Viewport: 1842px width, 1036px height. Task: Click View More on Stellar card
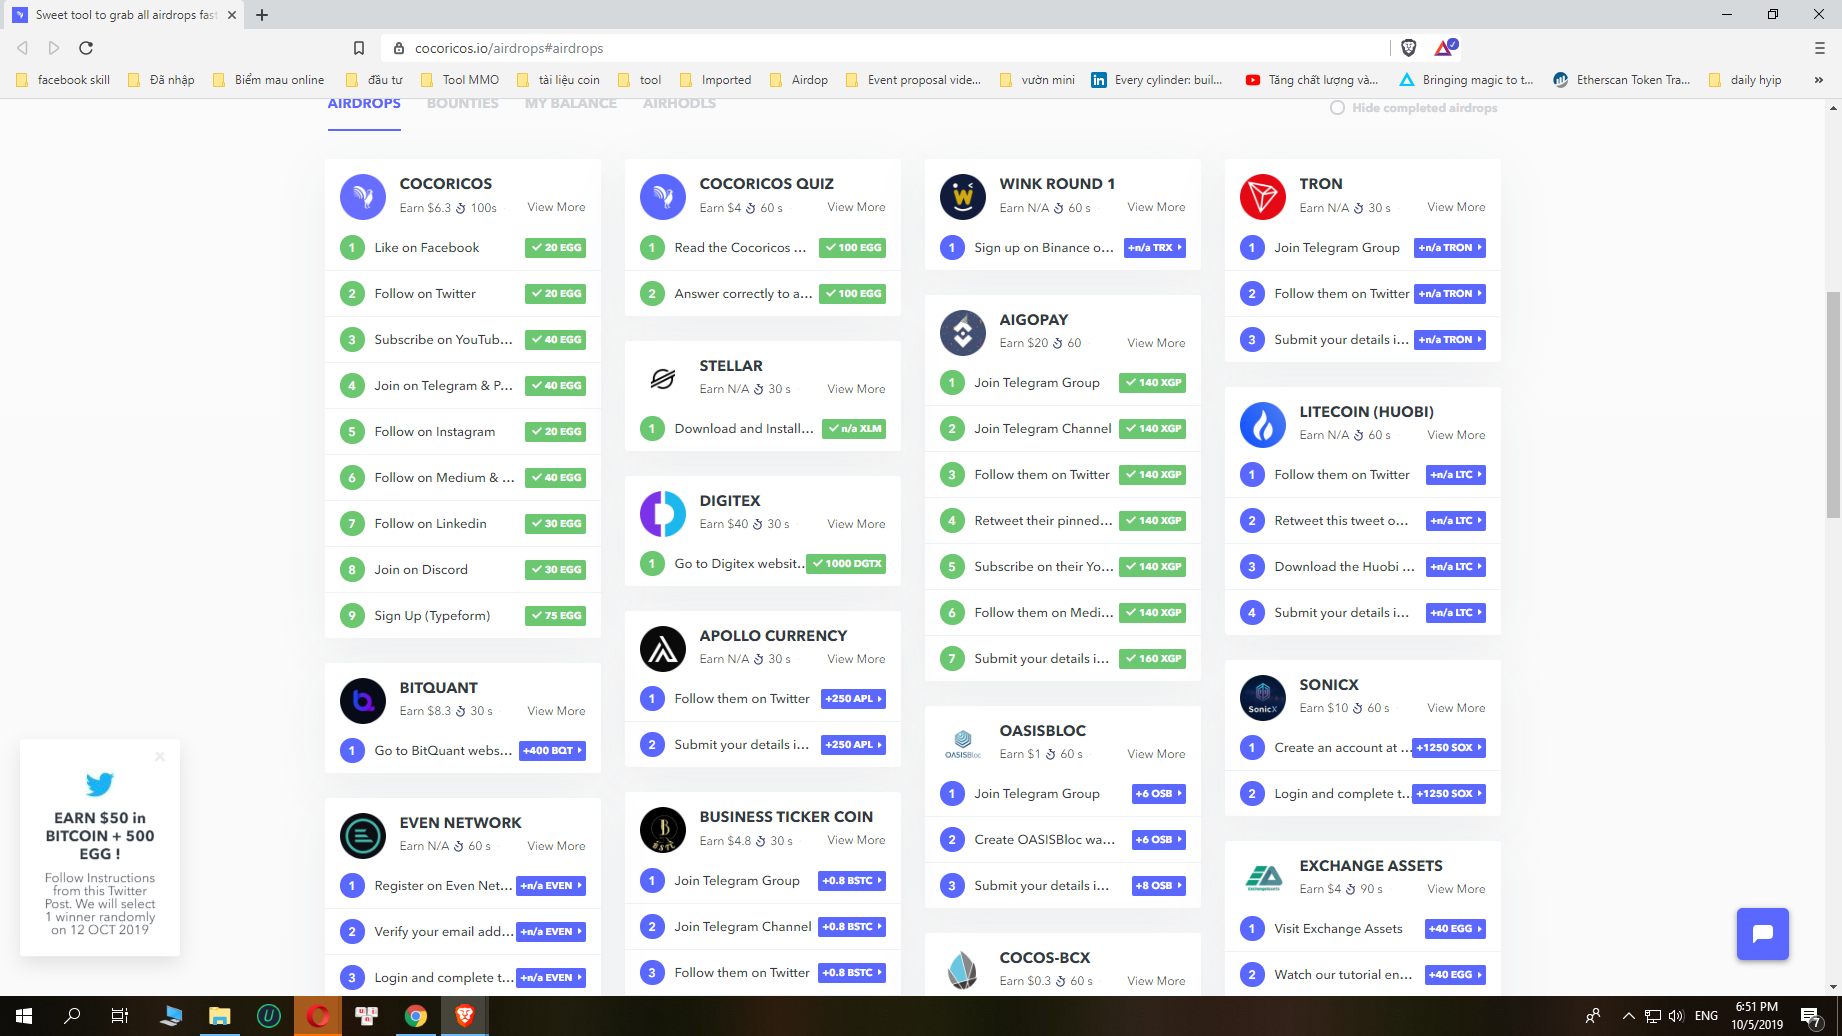click(856, 389)
